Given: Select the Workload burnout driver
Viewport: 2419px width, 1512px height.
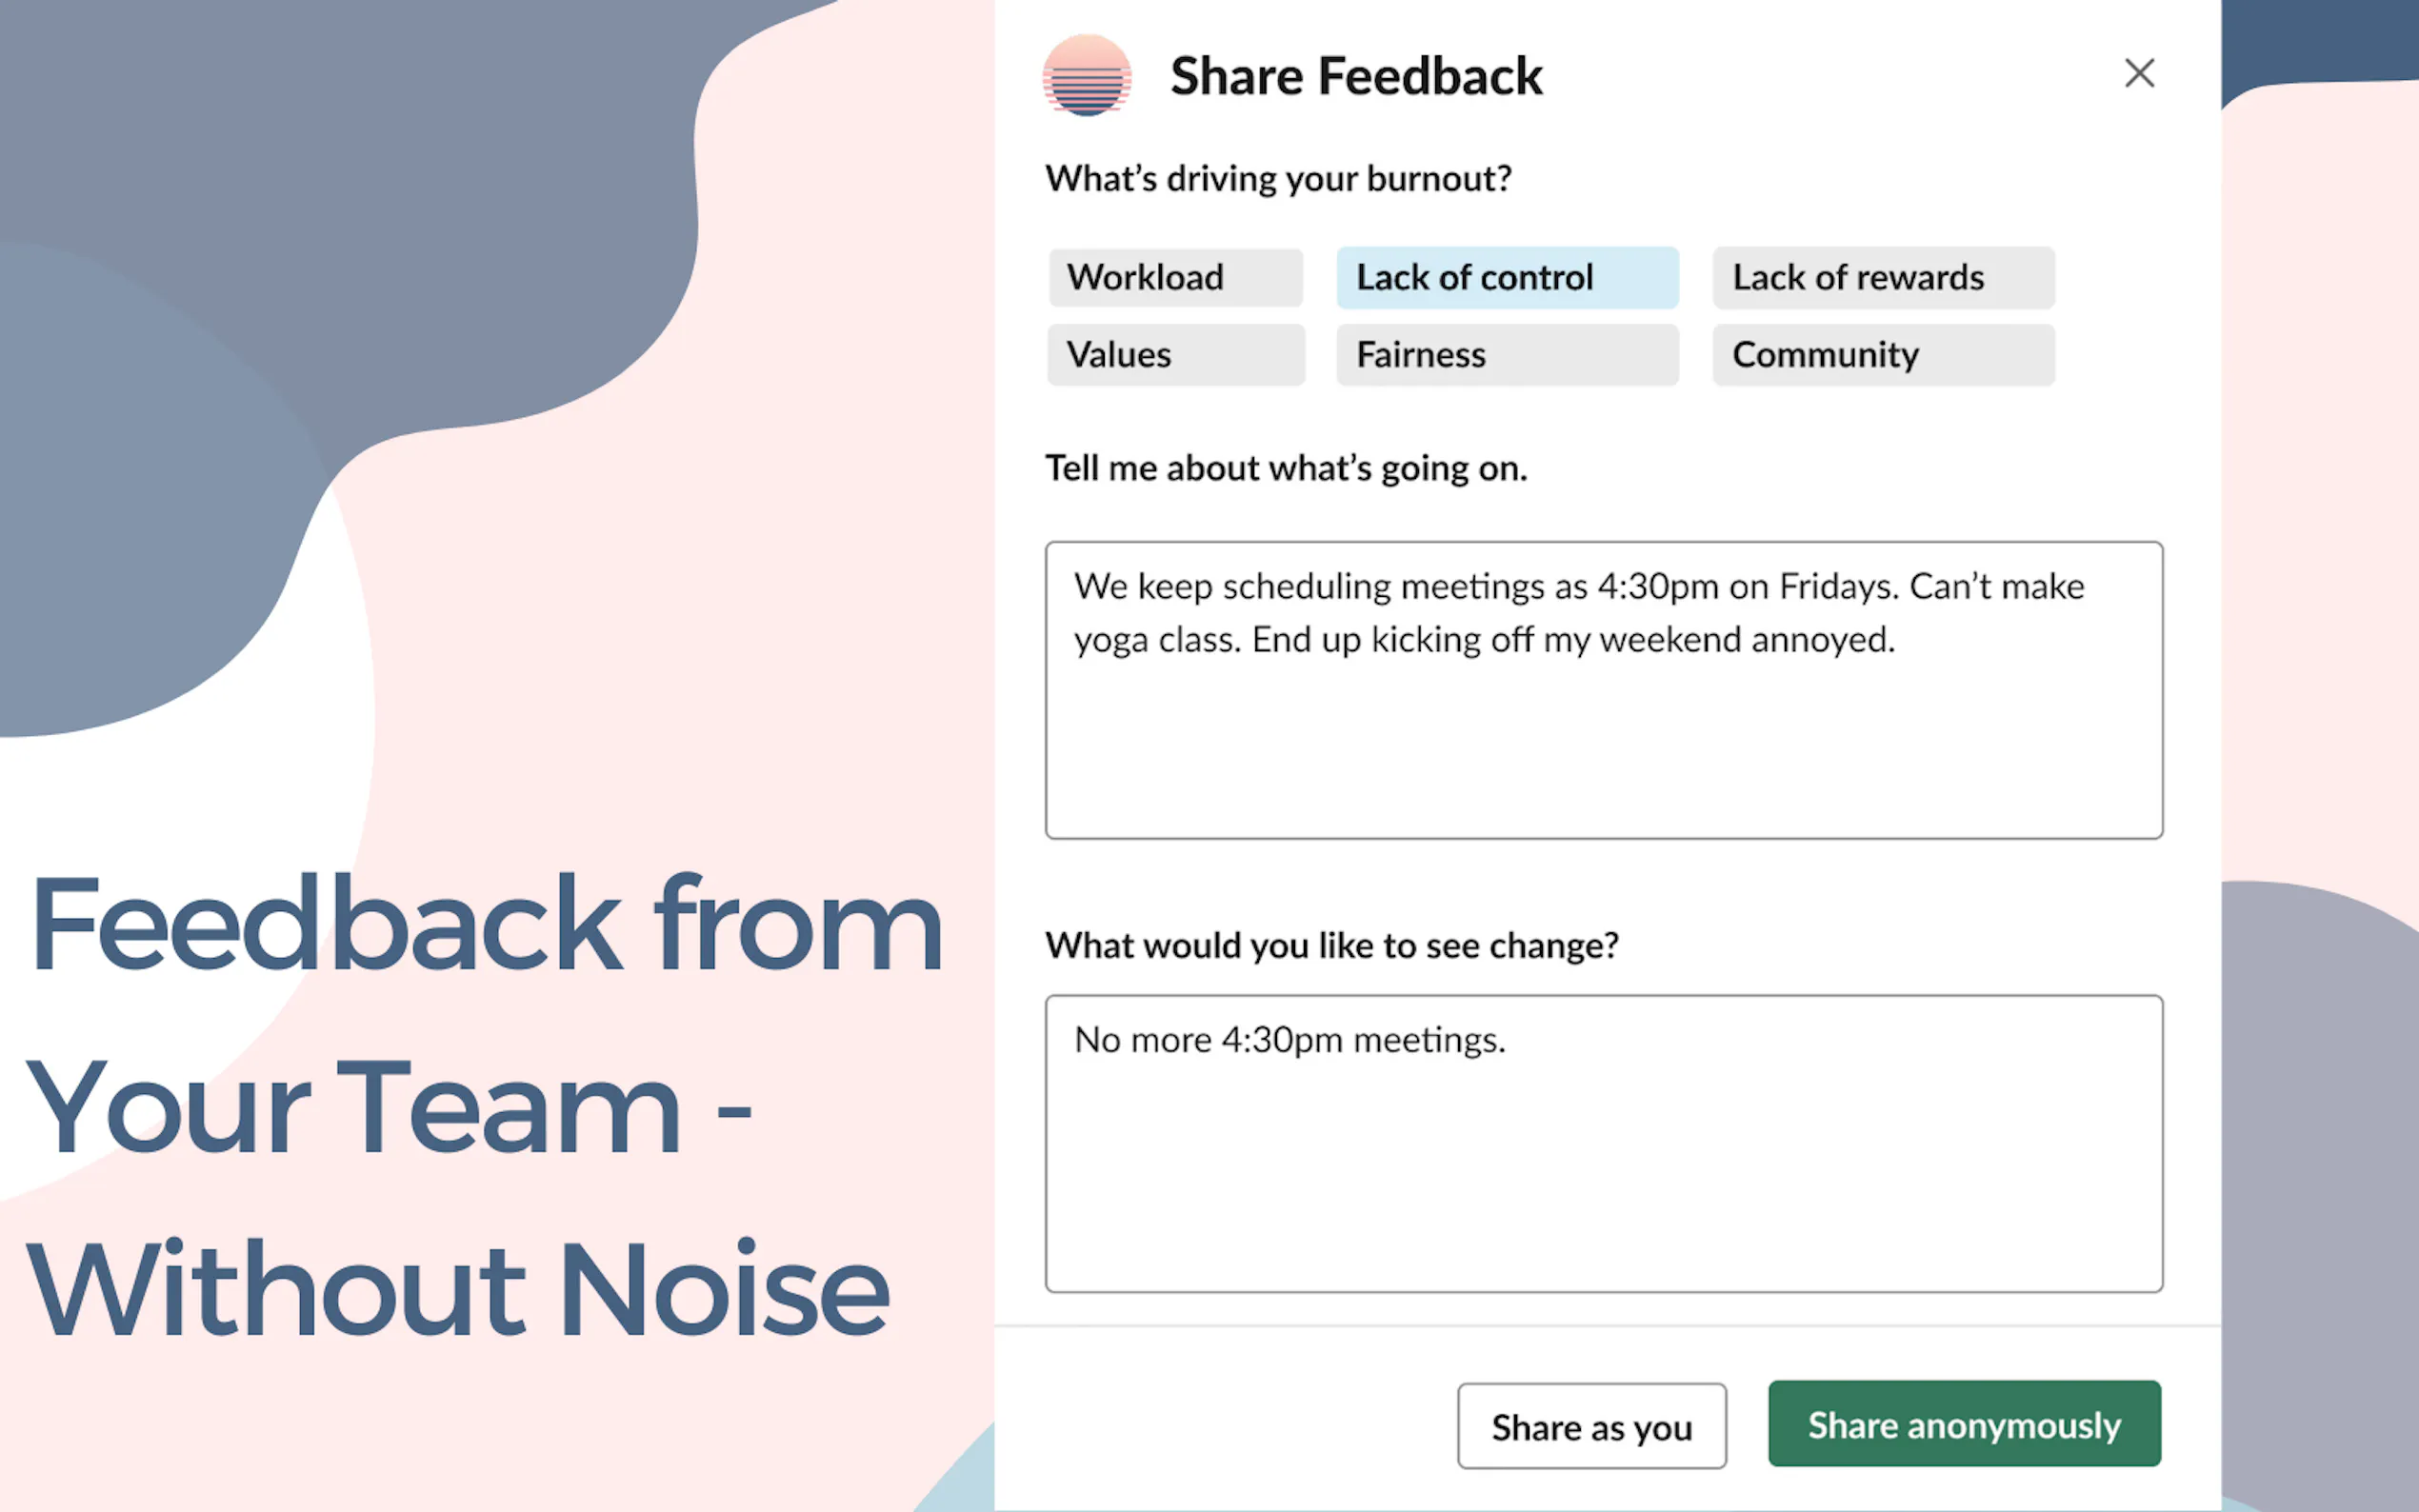Looking at the screenshot, I should (x=1175, y=277).
